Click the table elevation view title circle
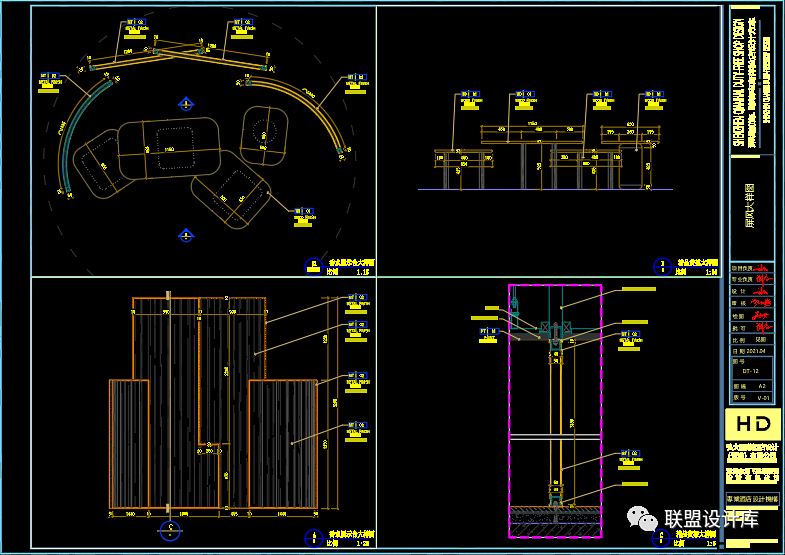Viewport: 785px width, 555px height. click(661, 266)
